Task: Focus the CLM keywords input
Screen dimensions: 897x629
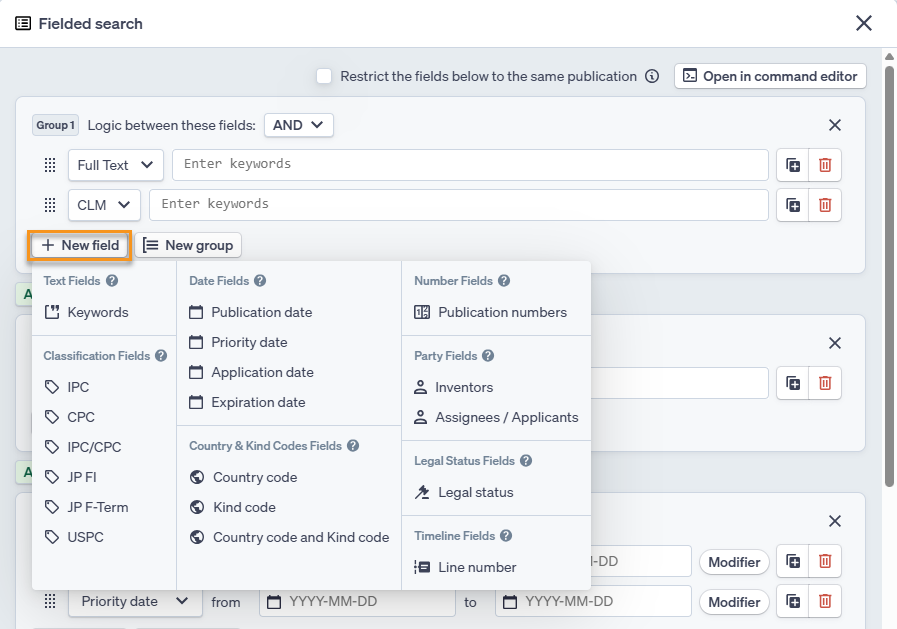Action: pyautogui.click(x=459, y=205)
